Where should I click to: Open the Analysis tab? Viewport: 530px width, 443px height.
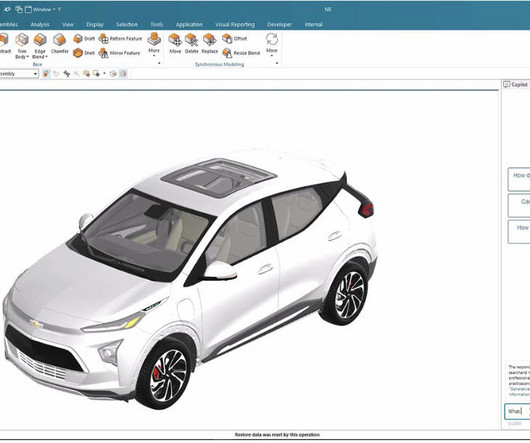tap(40, 24)
